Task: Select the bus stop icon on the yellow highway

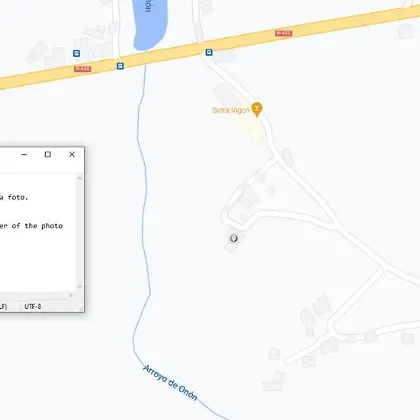Action: (x=120, y=66)
